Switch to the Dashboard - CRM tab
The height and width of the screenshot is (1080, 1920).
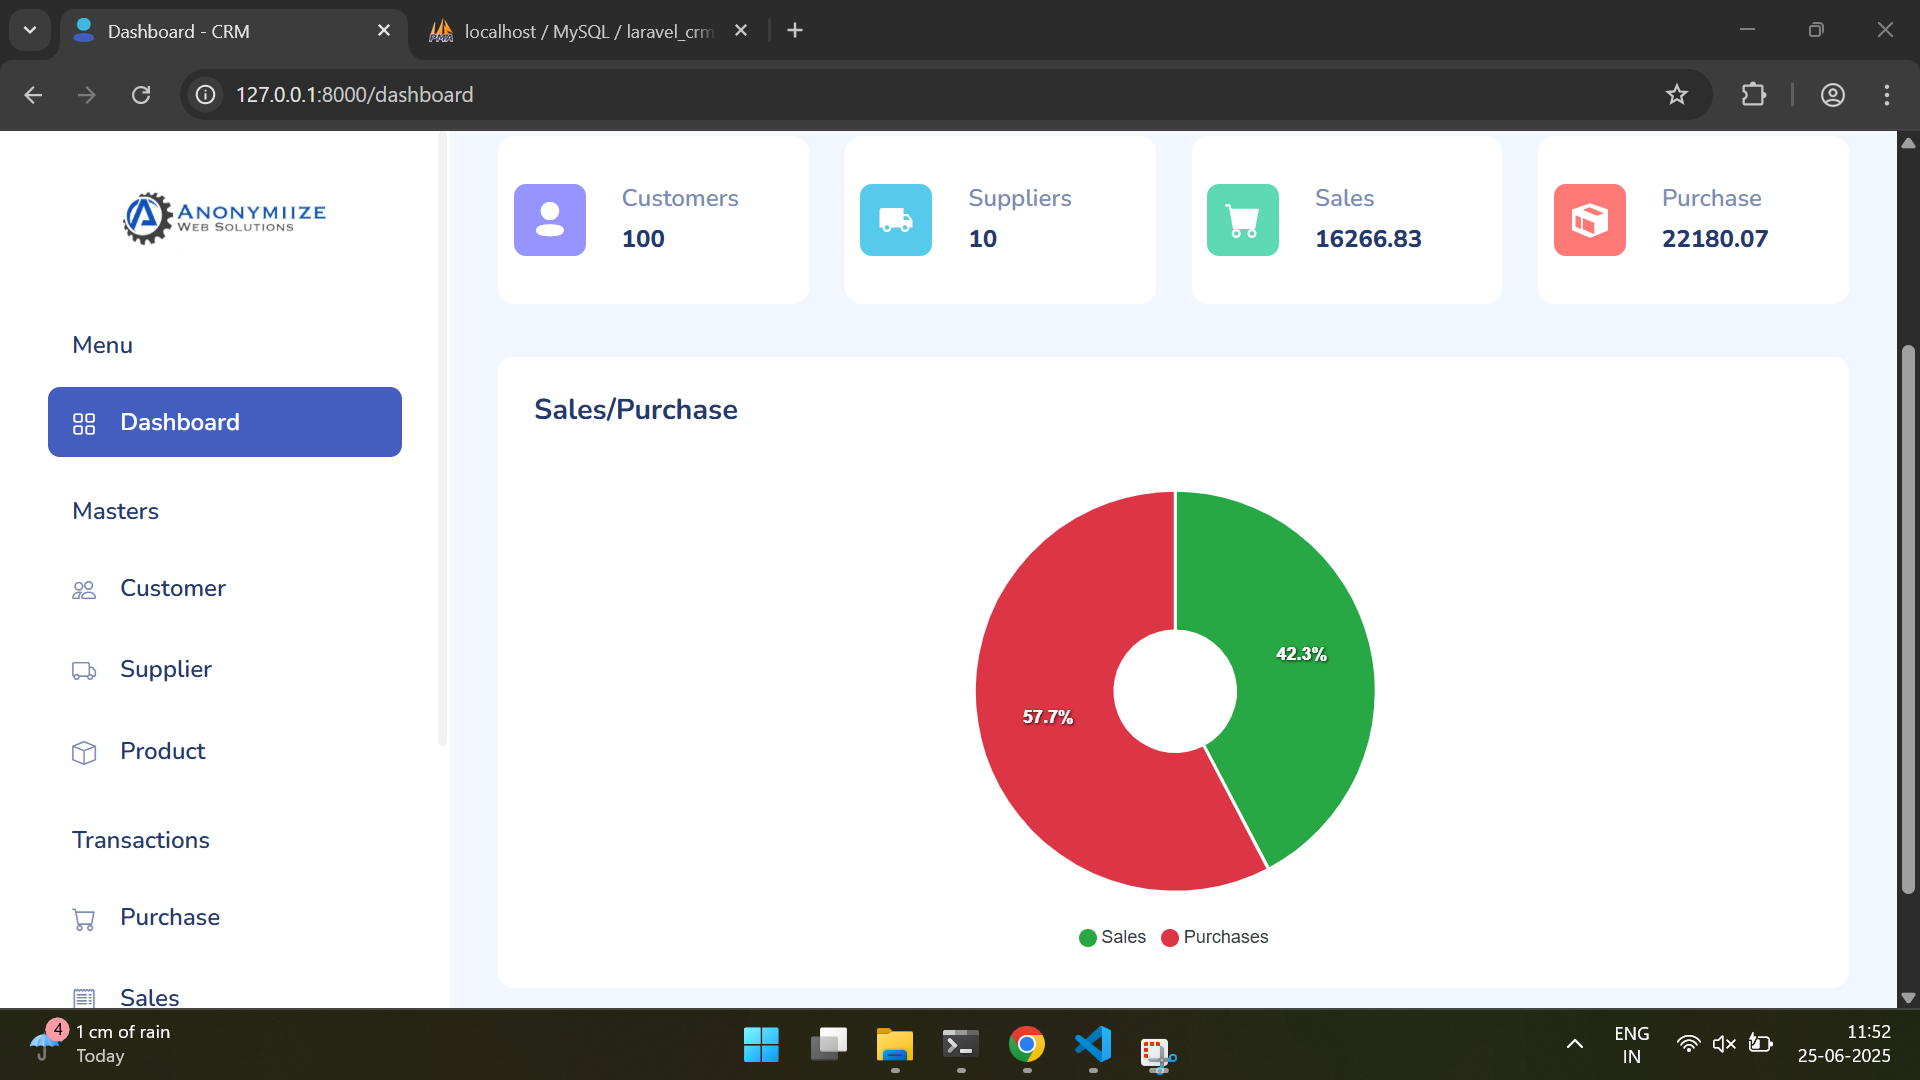pyautogui.click(x=233, y=31)
